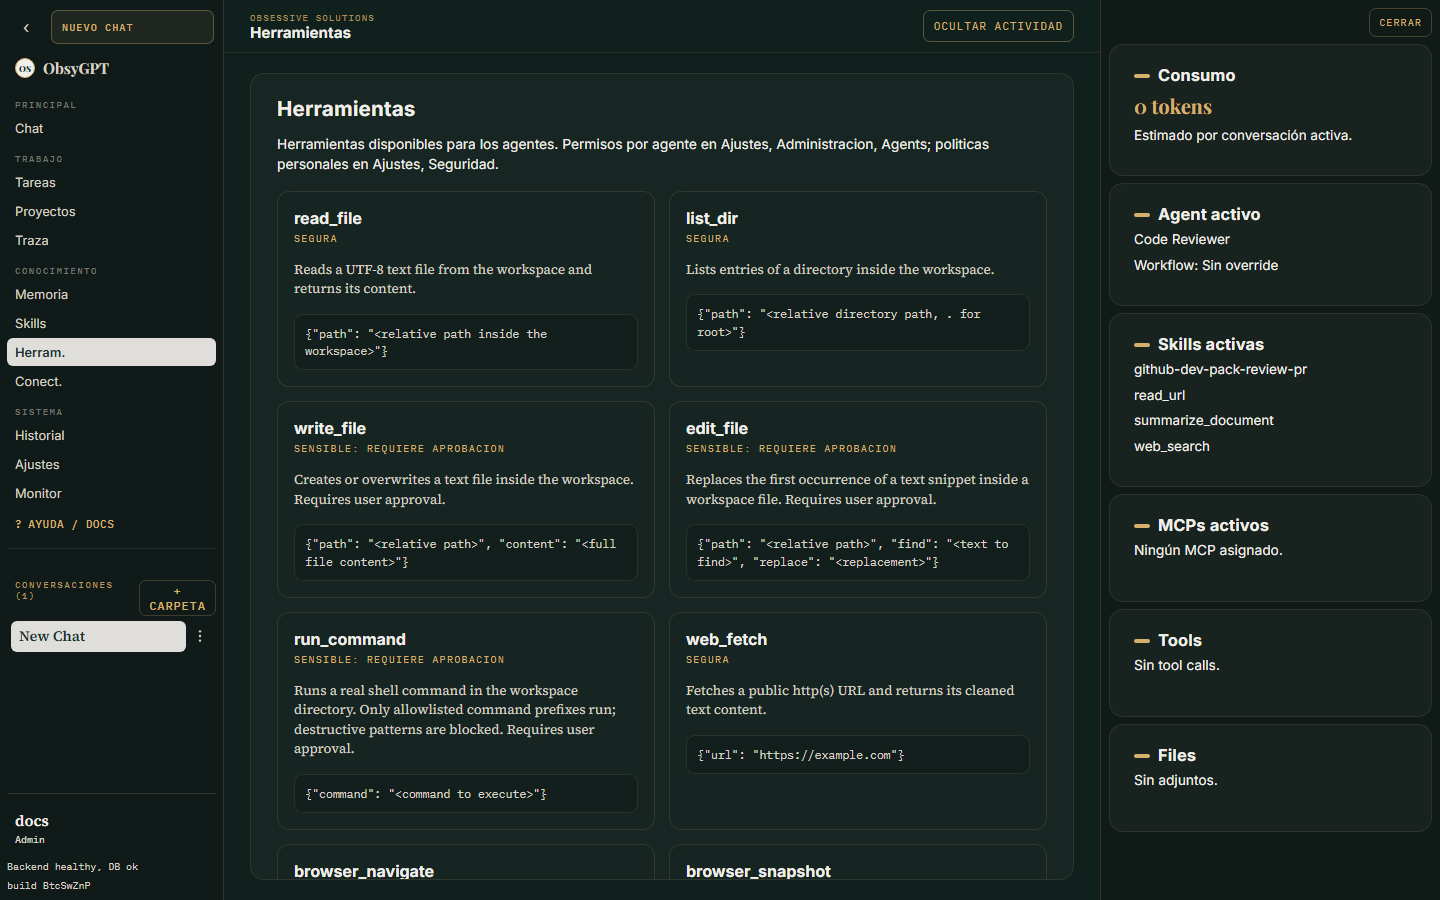Click summarize_document active skill
This screenshot has width=1440, height=900.
point(1204,420)
